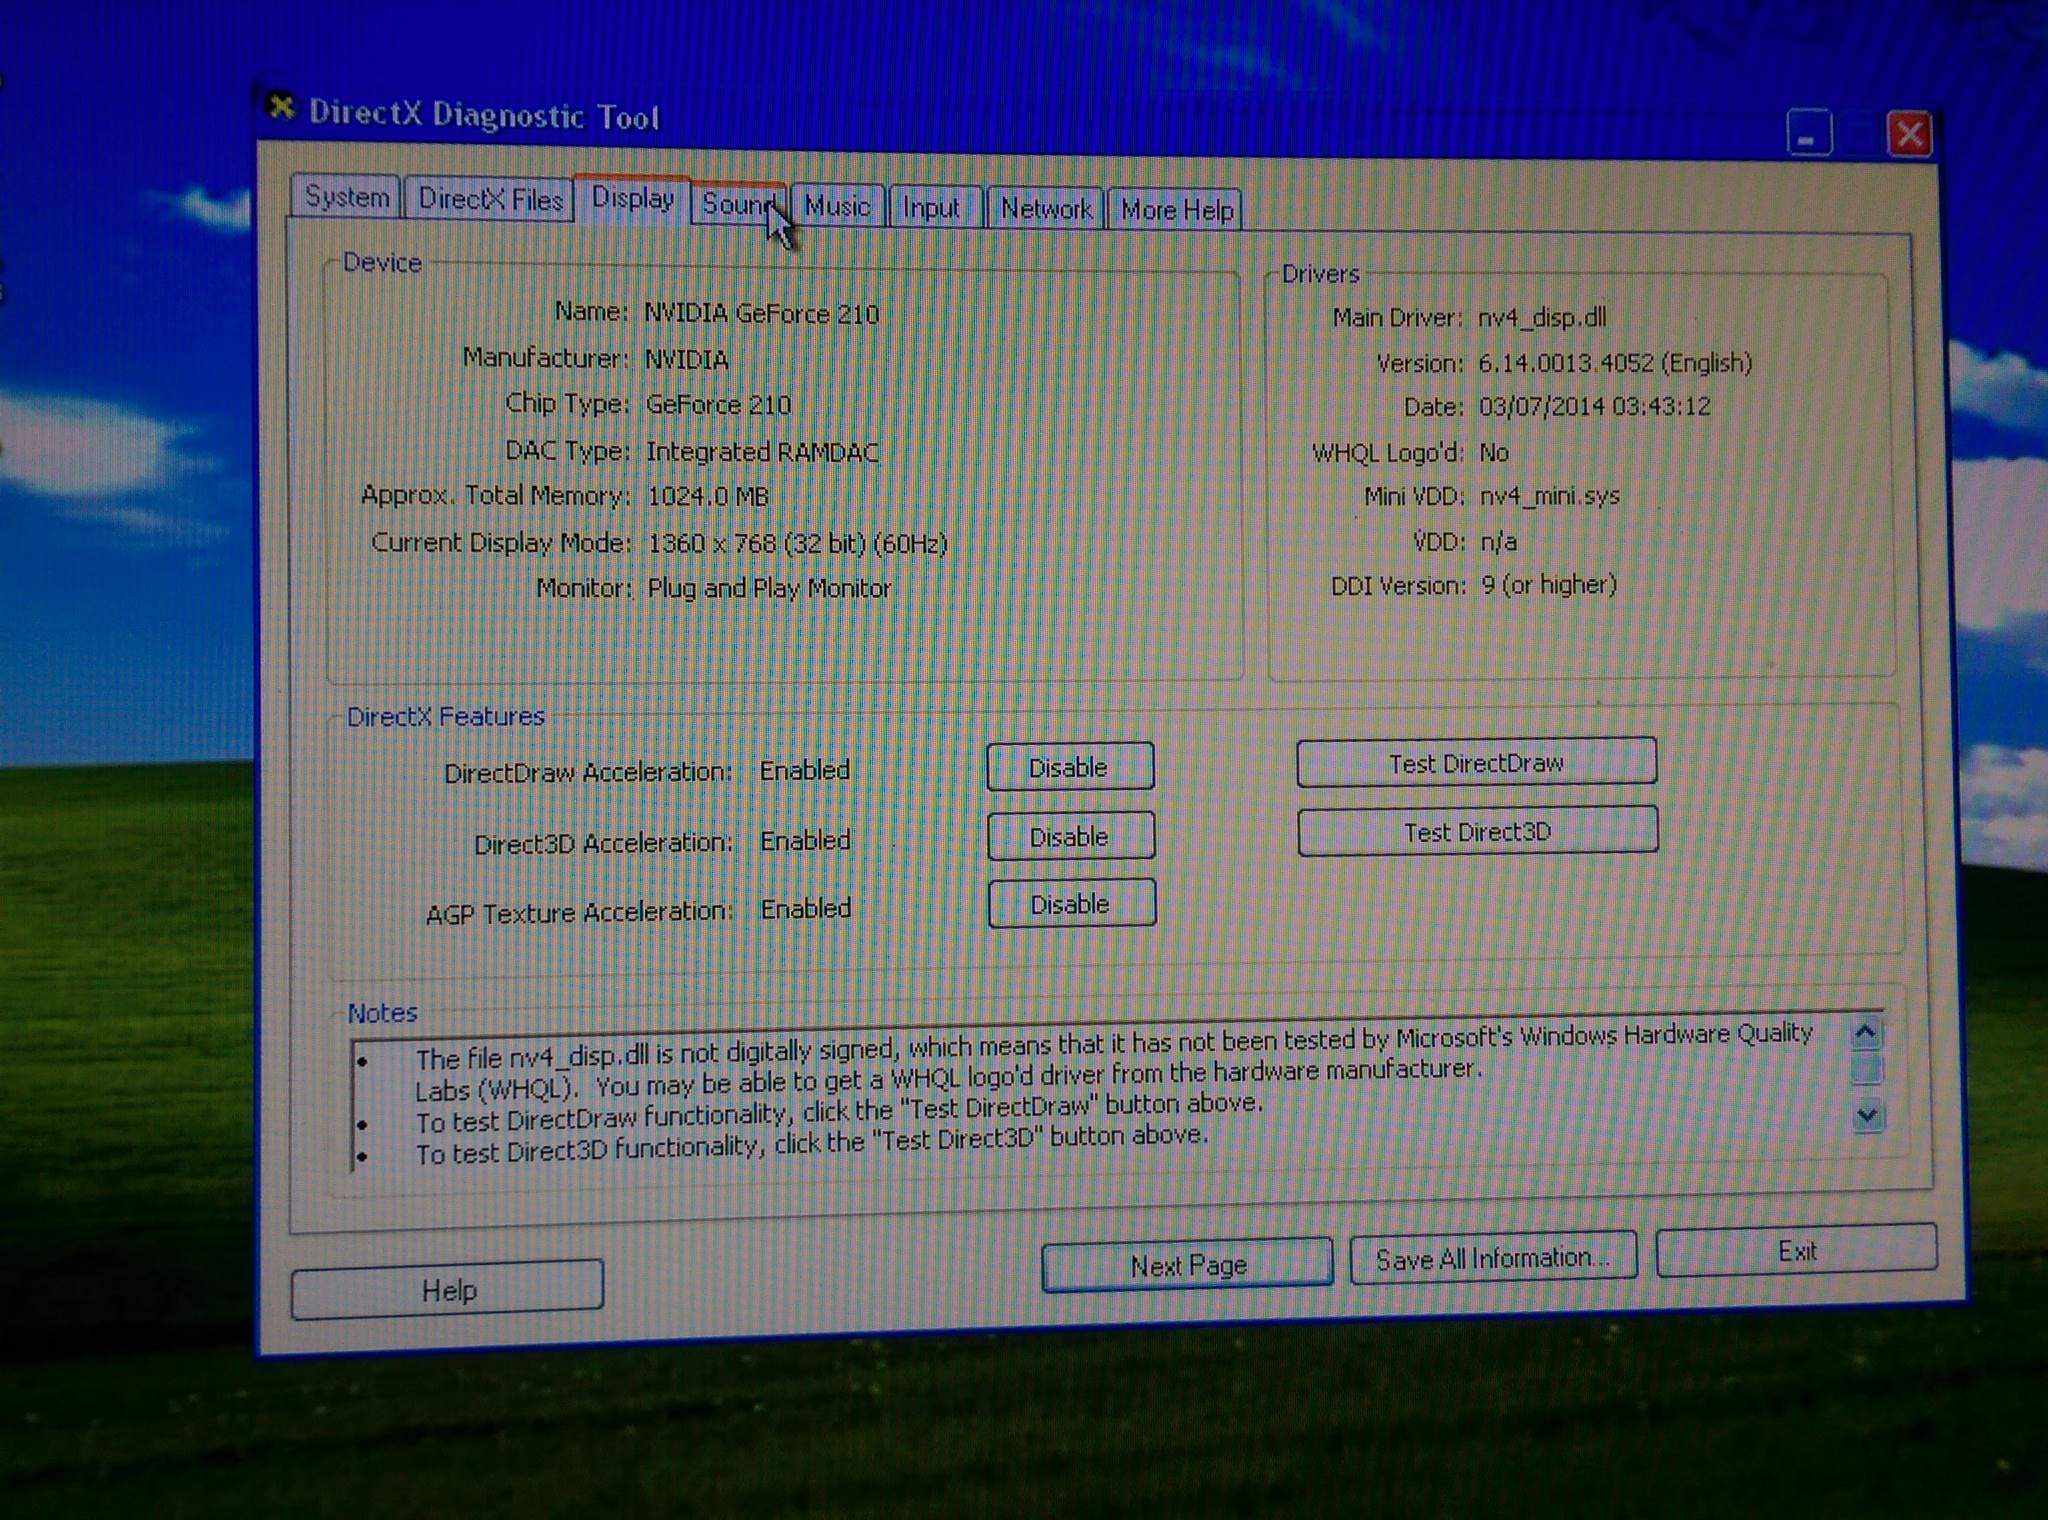
Task: Disable AGP Texture Acceleration
Action: coord(1071,905)
